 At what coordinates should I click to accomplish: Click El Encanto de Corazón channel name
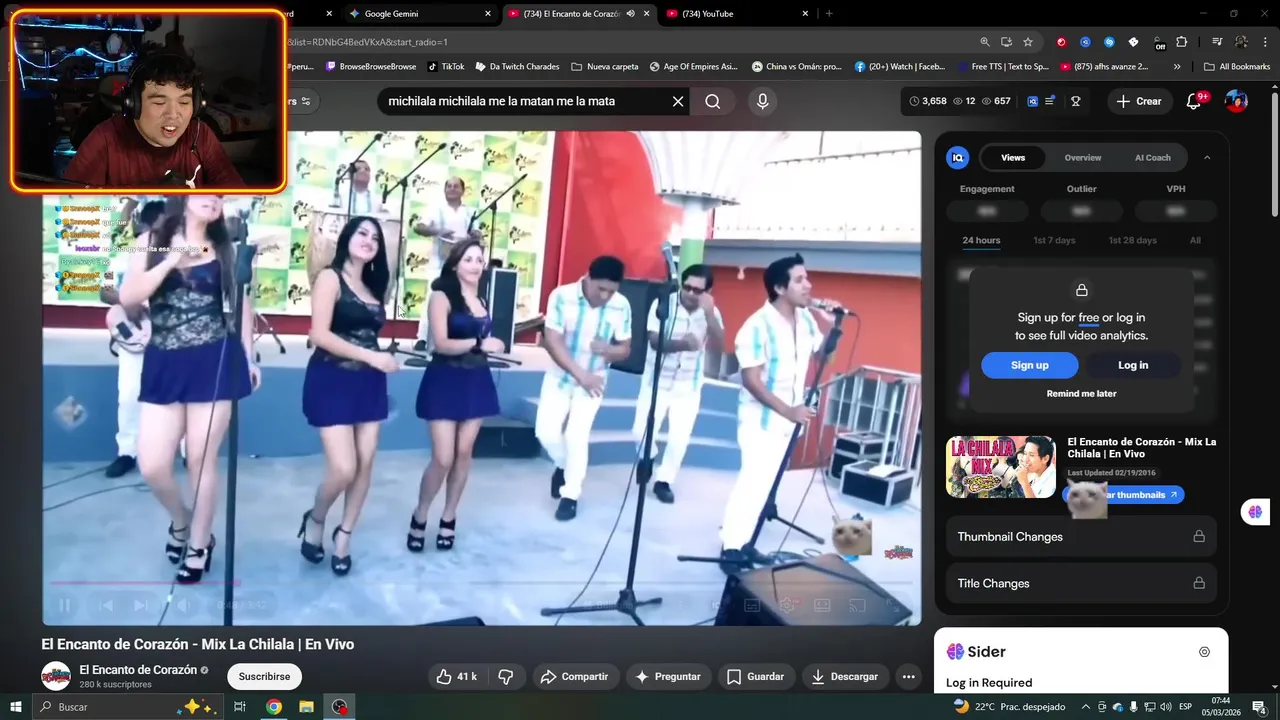tap(138, 670)
